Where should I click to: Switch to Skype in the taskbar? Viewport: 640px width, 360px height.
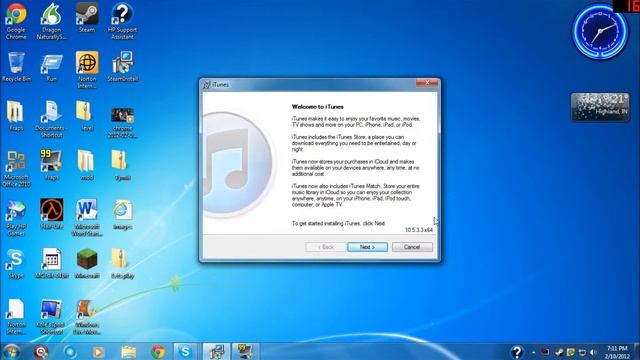tap(185, 352)
